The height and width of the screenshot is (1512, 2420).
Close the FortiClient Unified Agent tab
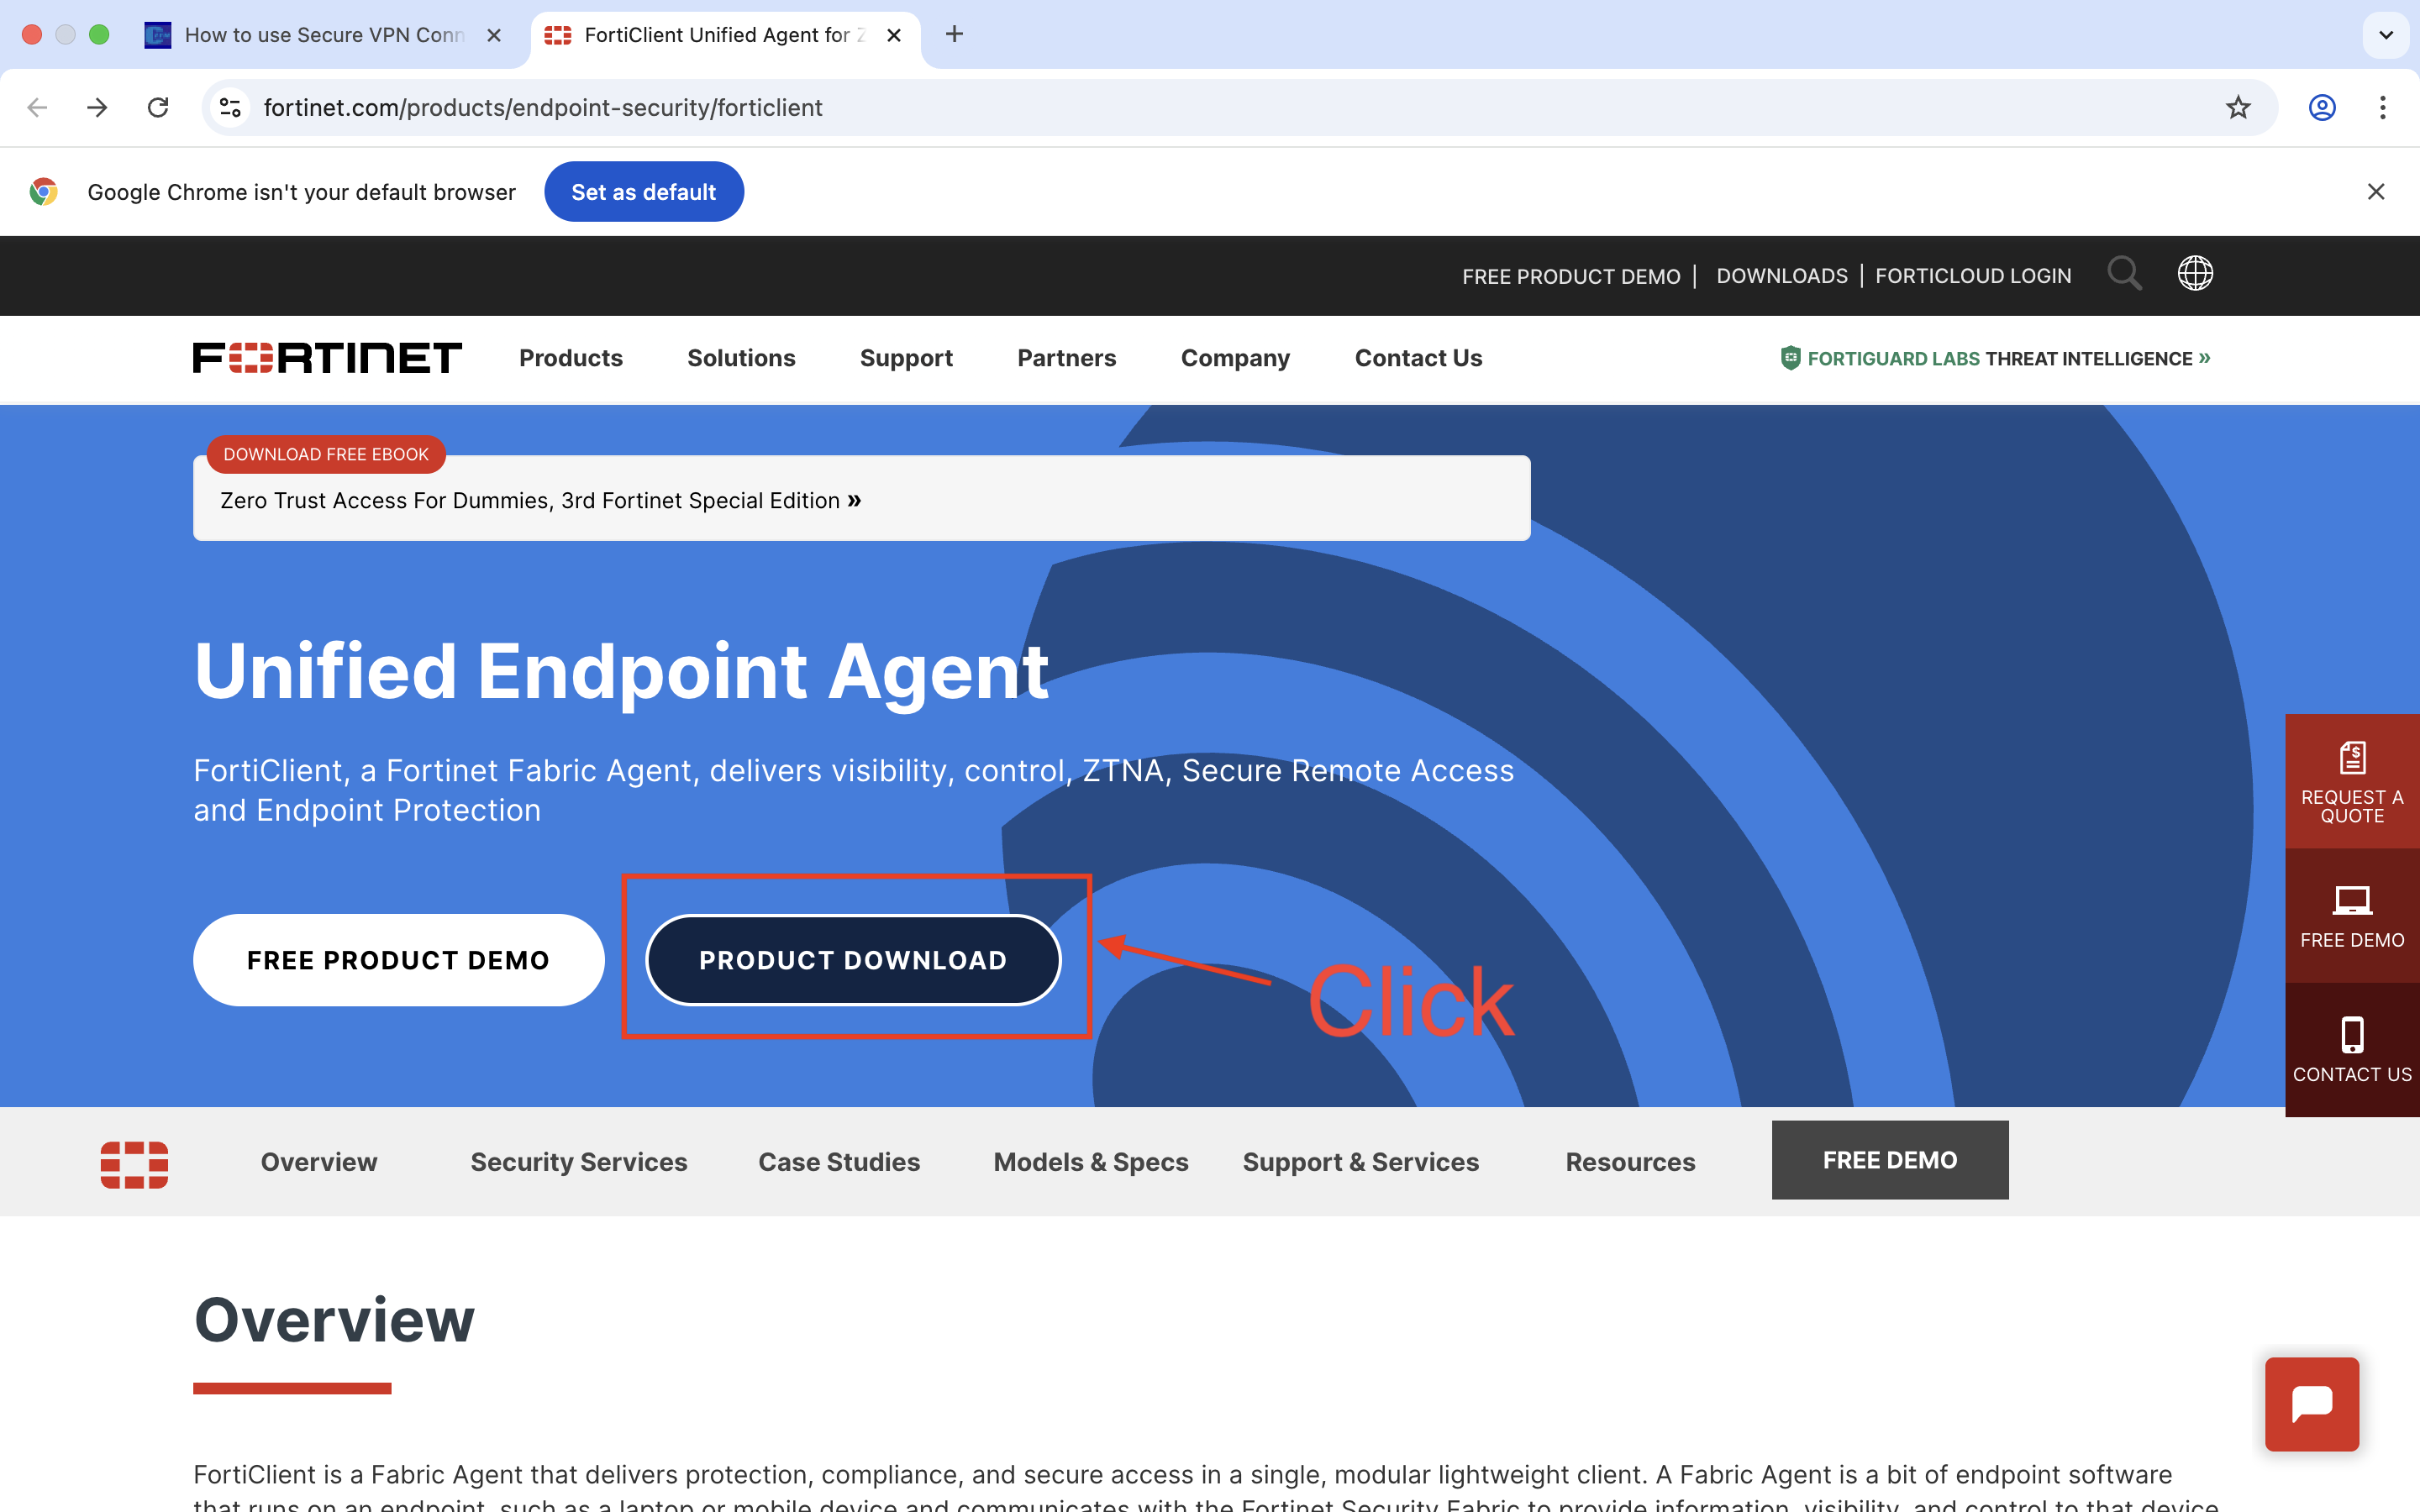[x=894, y=35]
